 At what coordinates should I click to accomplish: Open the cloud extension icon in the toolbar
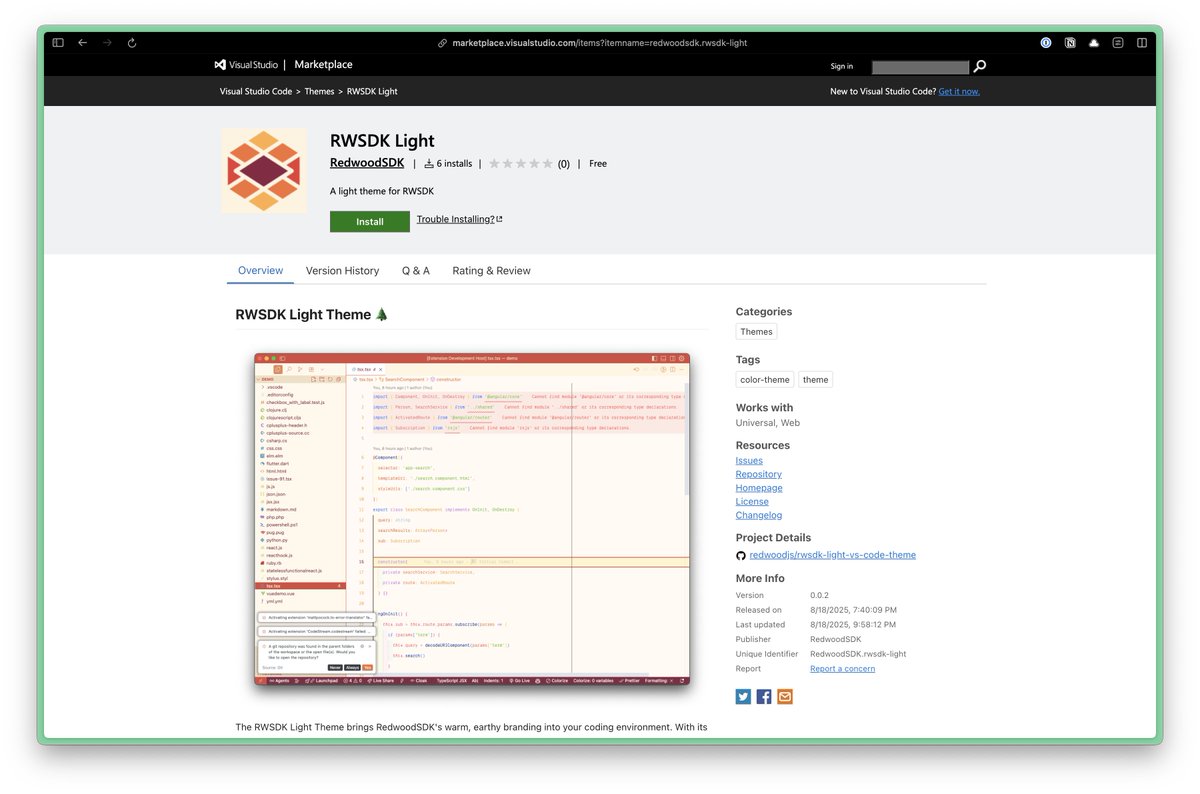pos(1094,43)
